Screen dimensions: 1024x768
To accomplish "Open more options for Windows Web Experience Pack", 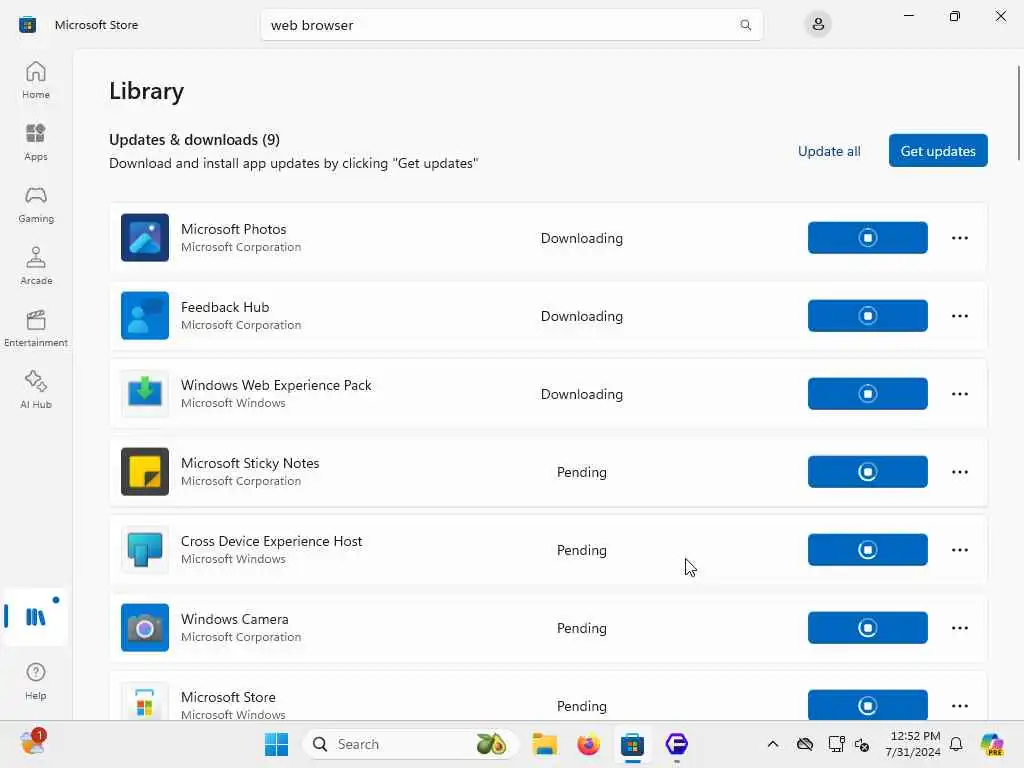I will point(959,394).
